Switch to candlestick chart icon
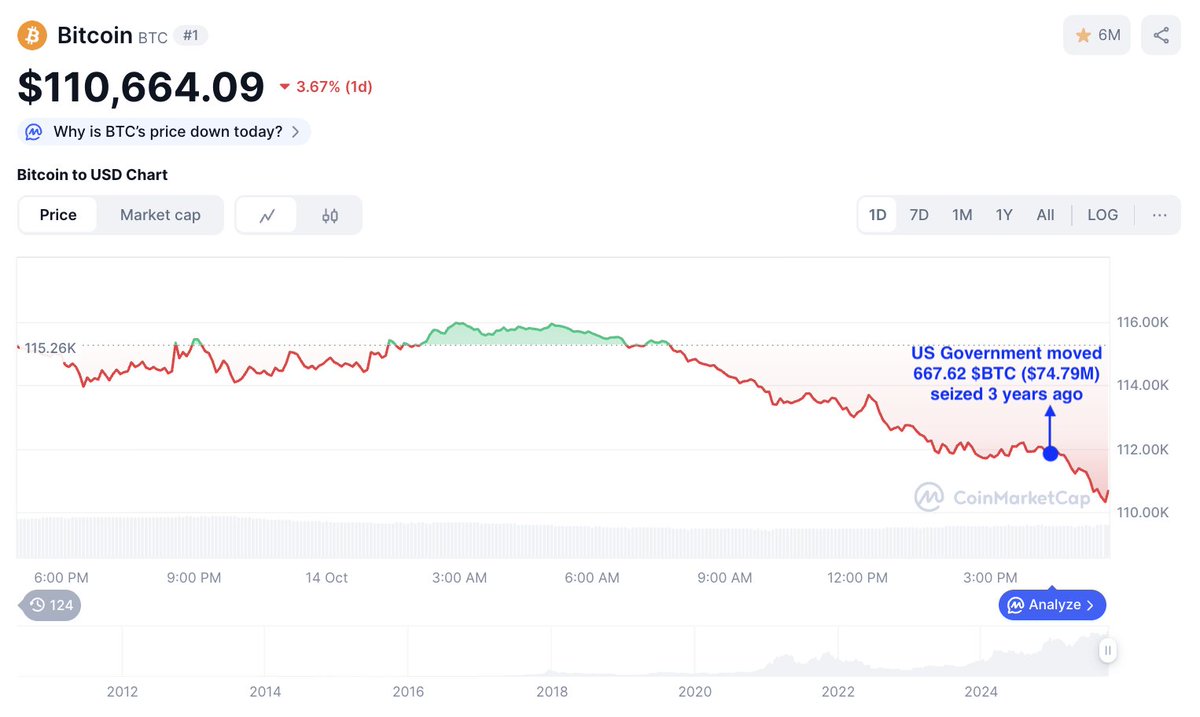This screenshot has width=1200, height=717. coord(330,215)
